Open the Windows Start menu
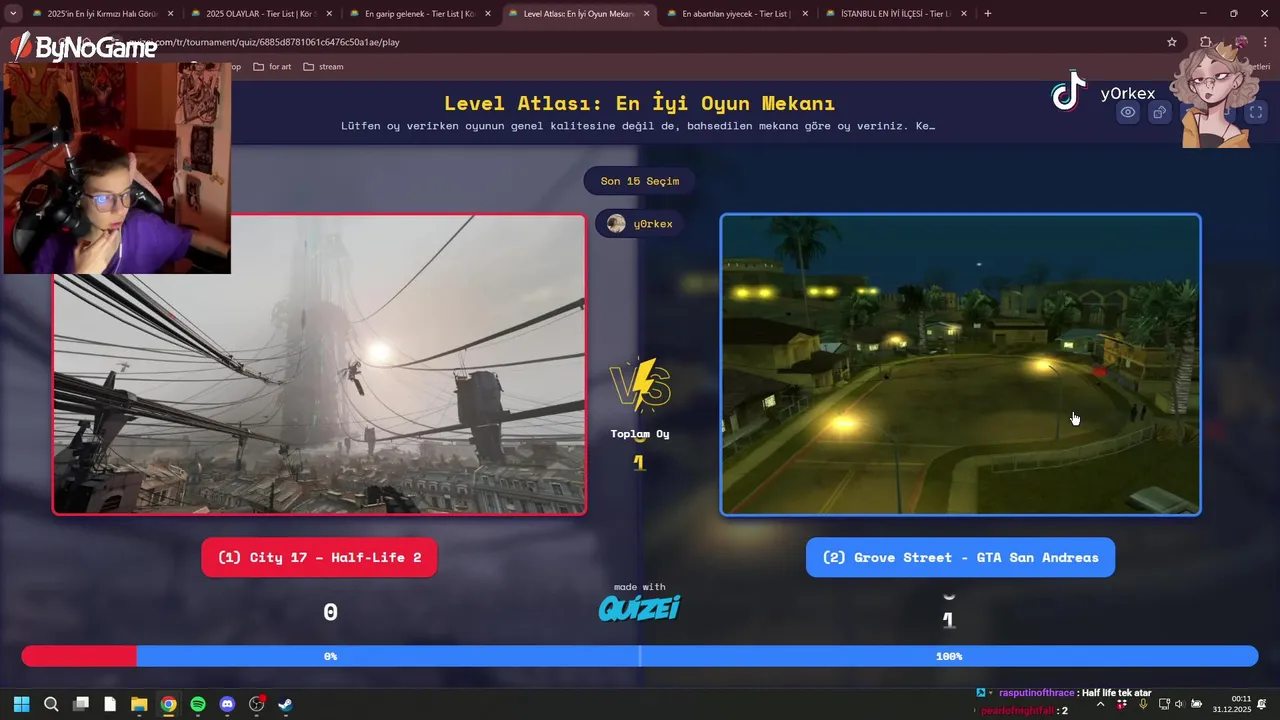 (x=22, y=704)
